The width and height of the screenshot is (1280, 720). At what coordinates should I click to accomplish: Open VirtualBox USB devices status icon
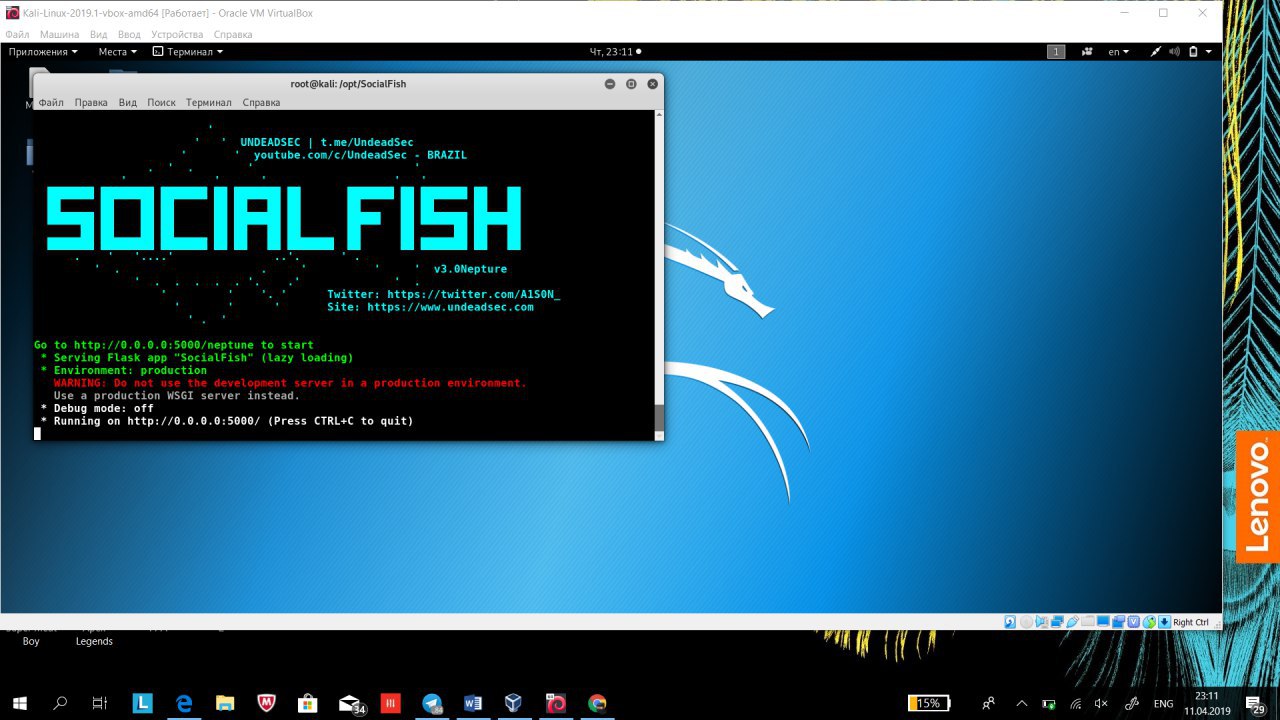click(x=1072, y=622)
